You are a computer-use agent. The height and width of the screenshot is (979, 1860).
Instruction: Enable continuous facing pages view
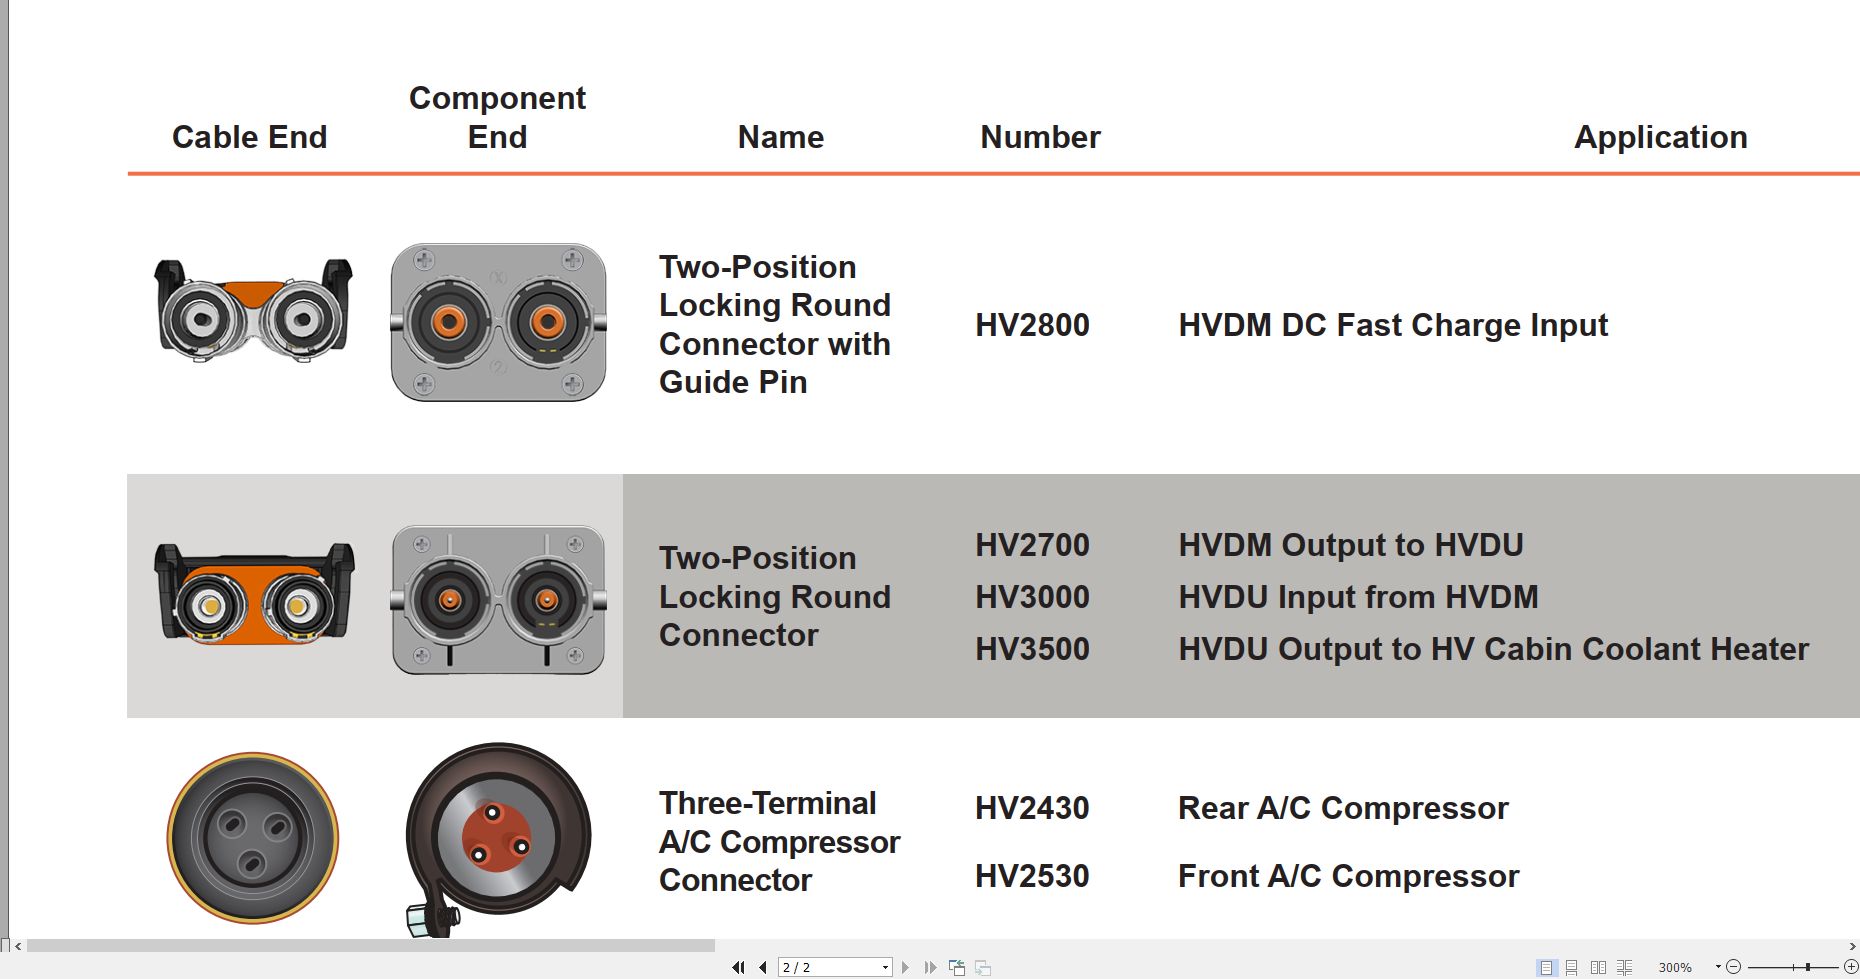click(x=1624, y=967)
